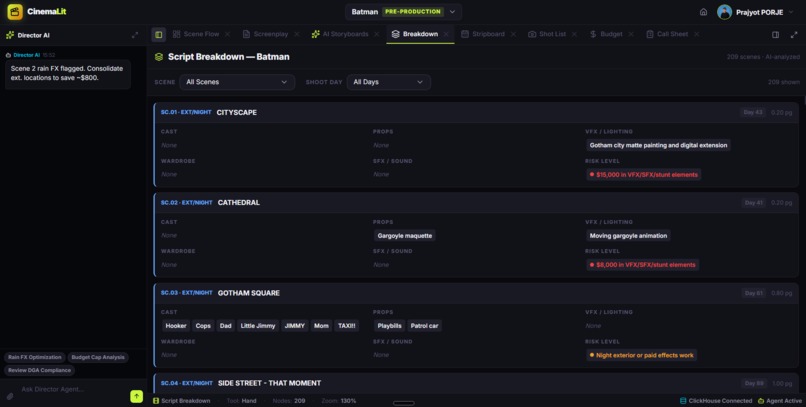This screenshot has width=806, height=407.
Task: Click the Script Breakdown status bar icon
Action: pos(156,400)
